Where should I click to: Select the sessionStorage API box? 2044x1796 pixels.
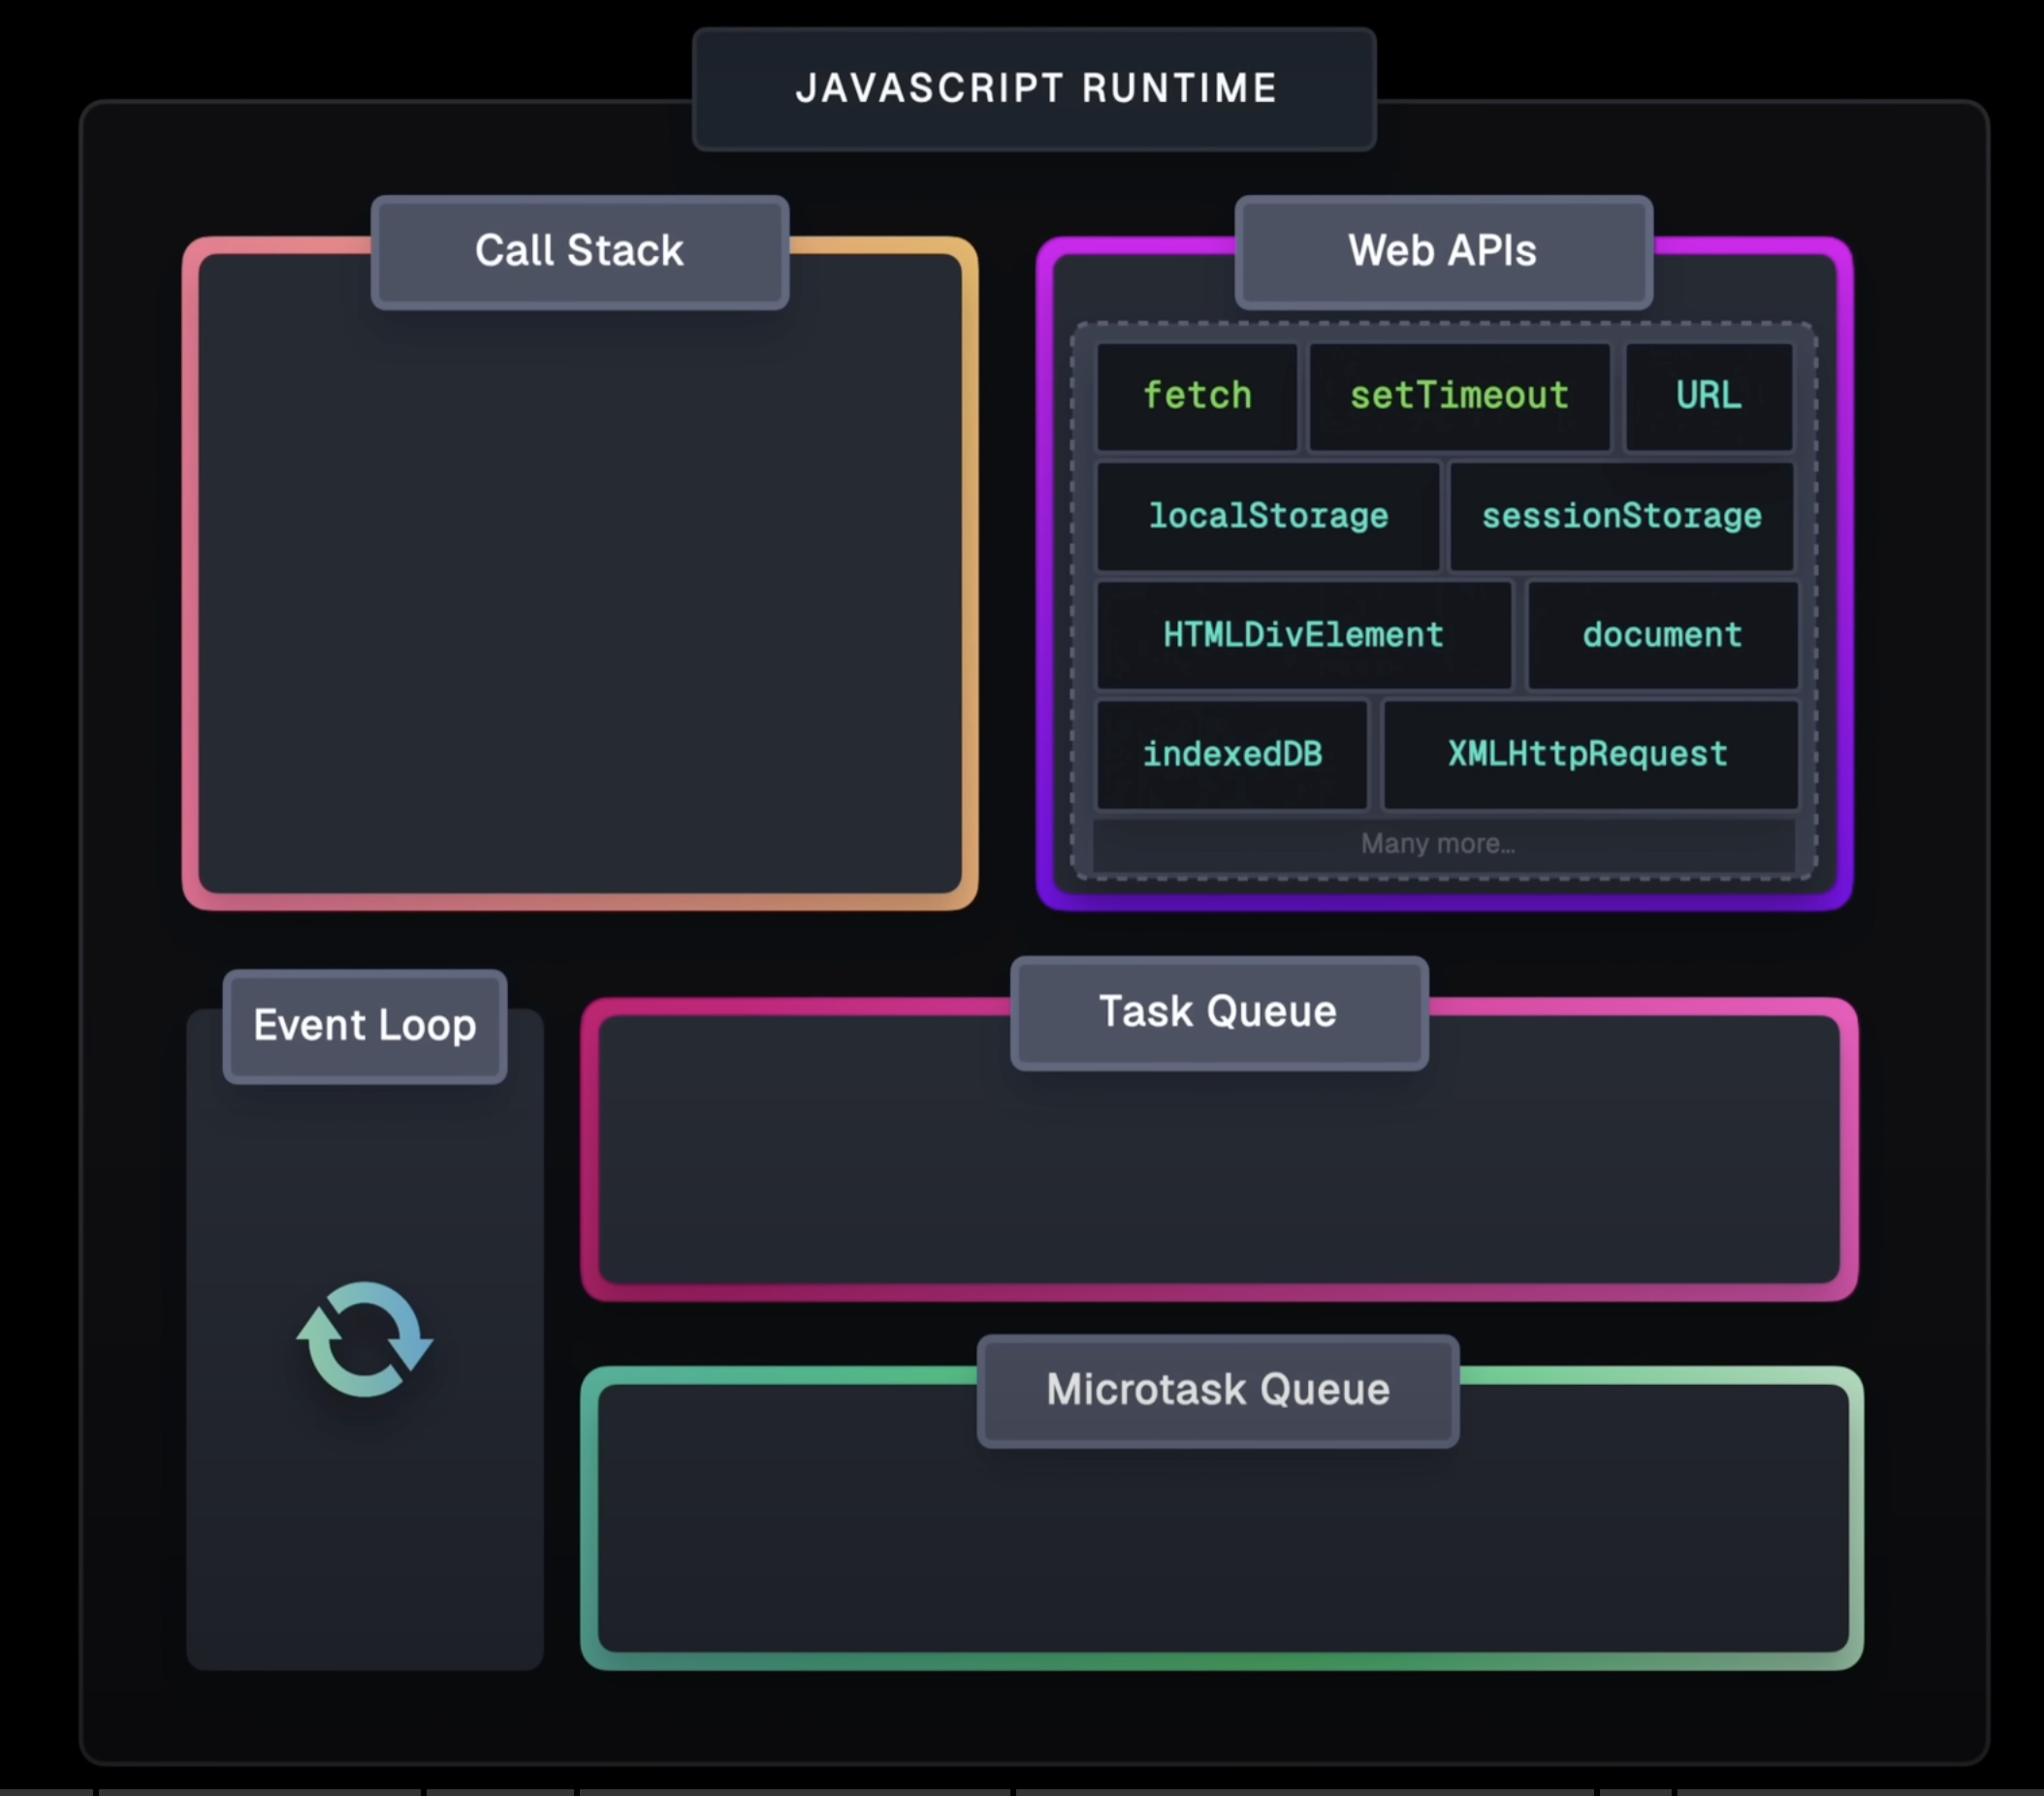pos(1621,516)
